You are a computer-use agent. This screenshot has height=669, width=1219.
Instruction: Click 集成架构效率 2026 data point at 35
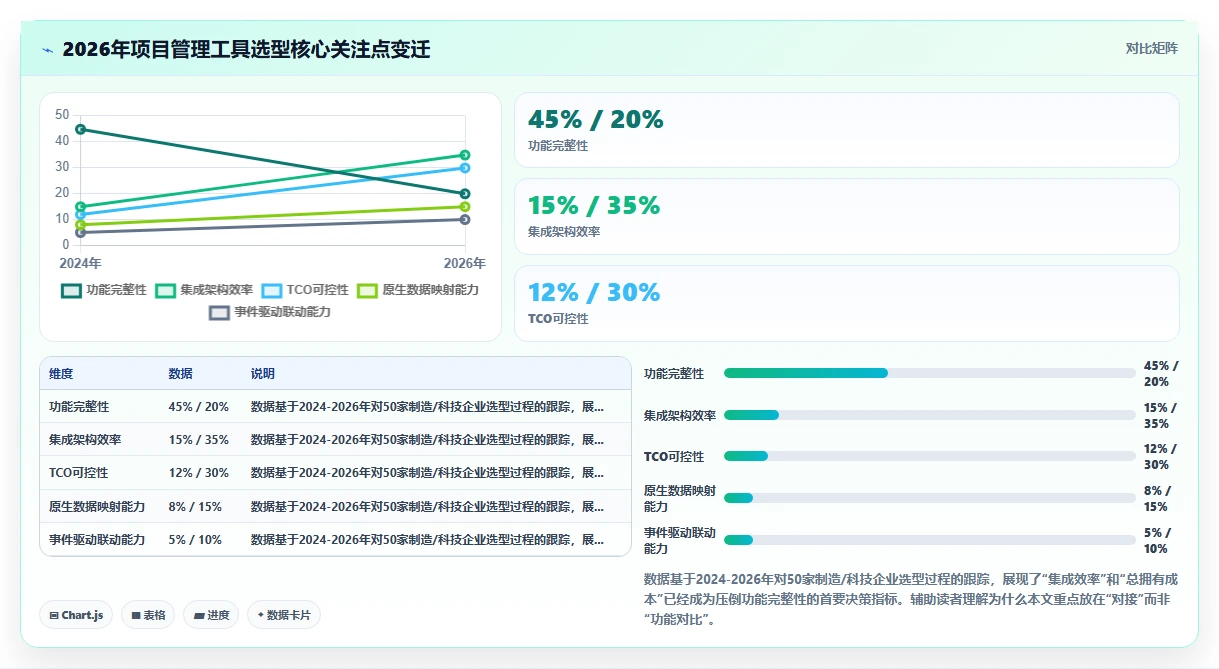465,155
